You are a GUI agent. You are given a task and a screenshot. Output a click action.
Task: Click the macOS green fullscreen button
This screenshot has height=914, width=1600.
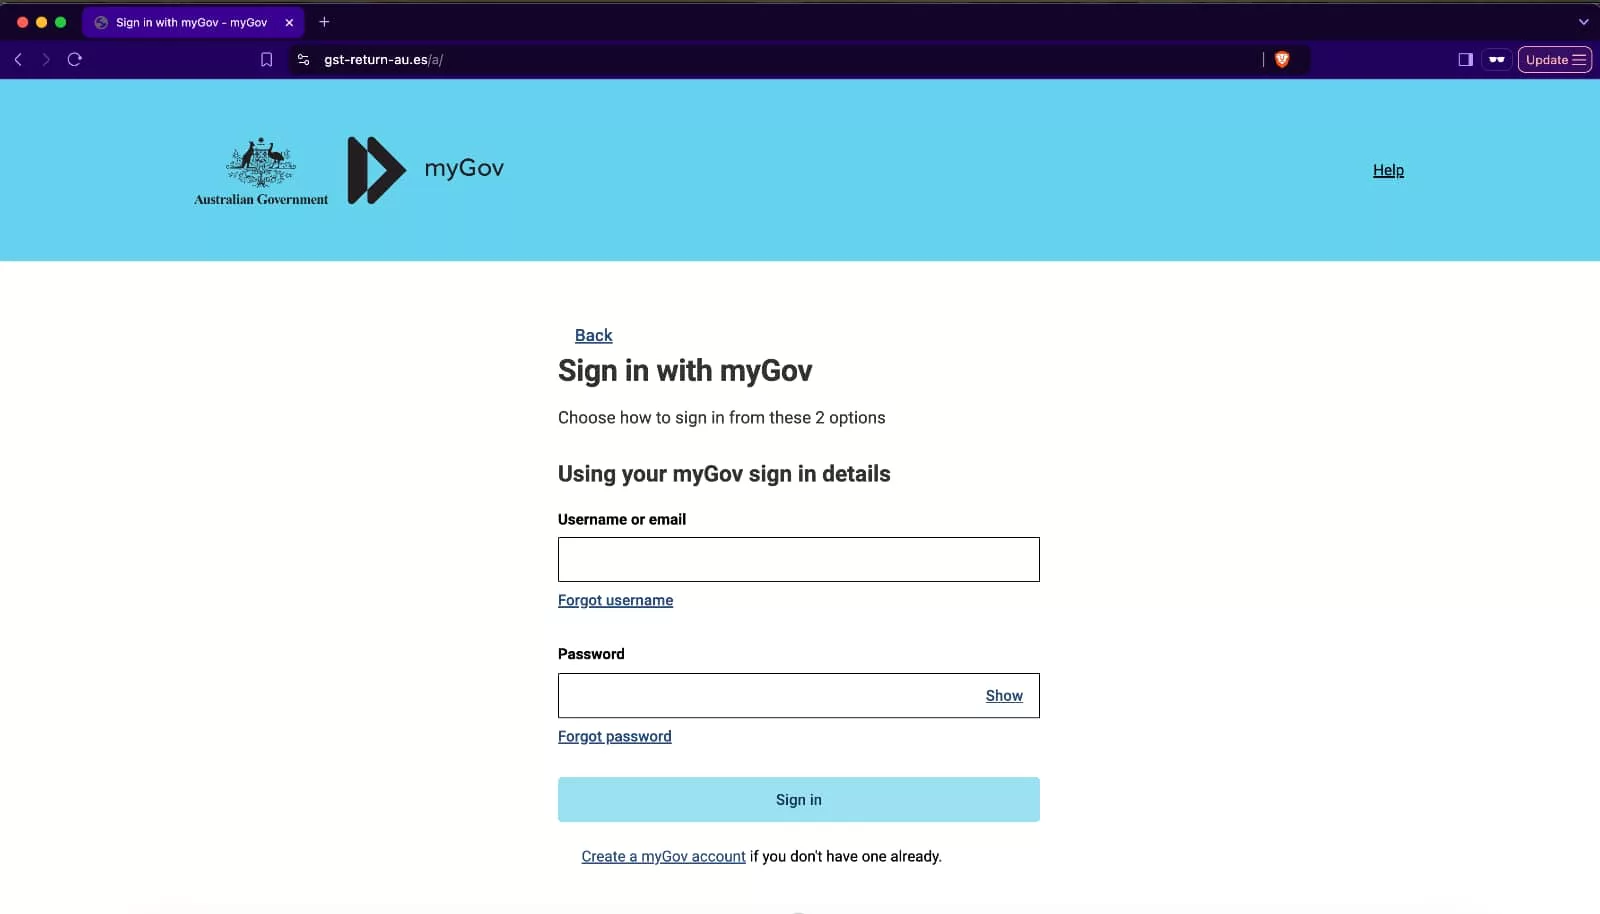click(x=61, y=22)
